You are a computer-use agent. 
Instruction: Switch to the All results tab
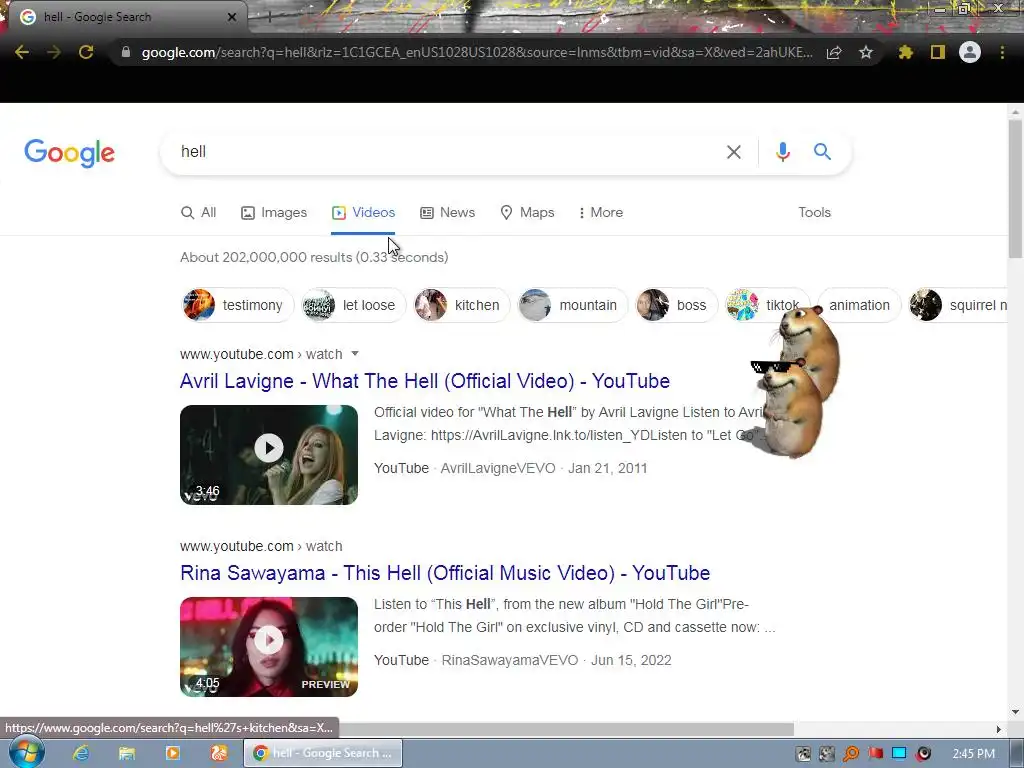tap(199, 212)
